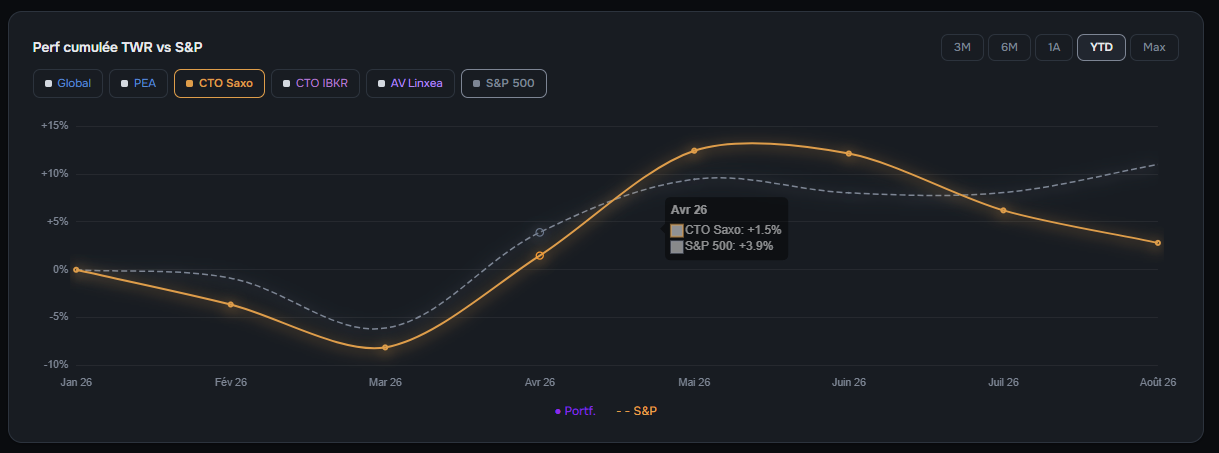
Task: Click the Portf. legend entry
Action: pos(575,411)
